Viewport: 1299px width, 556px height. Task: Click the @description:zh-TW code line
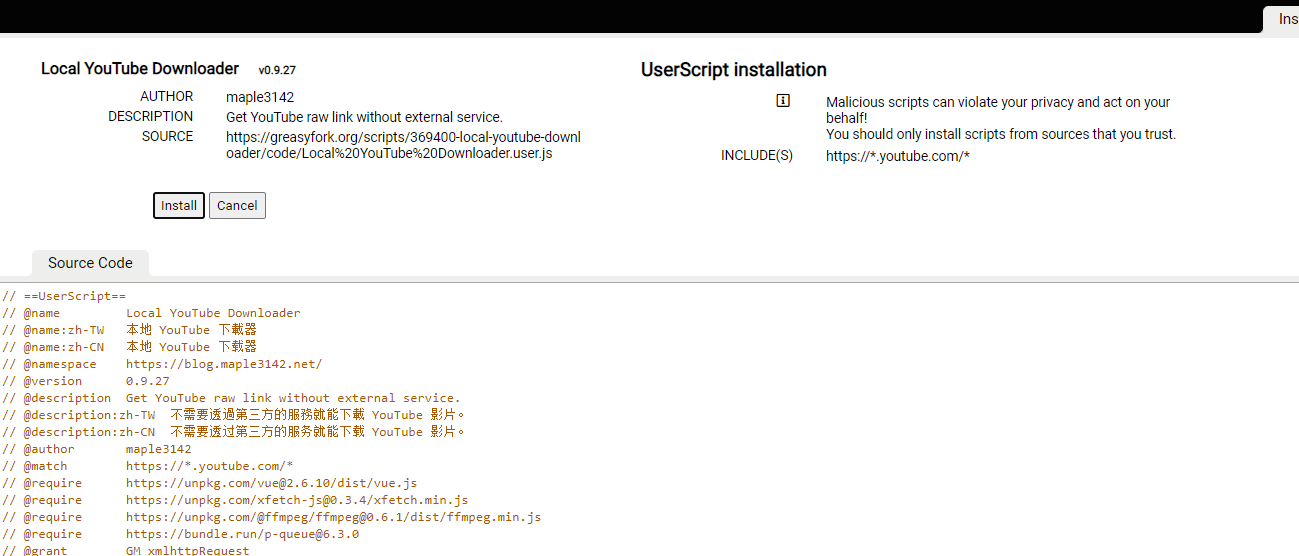point(234,415)
